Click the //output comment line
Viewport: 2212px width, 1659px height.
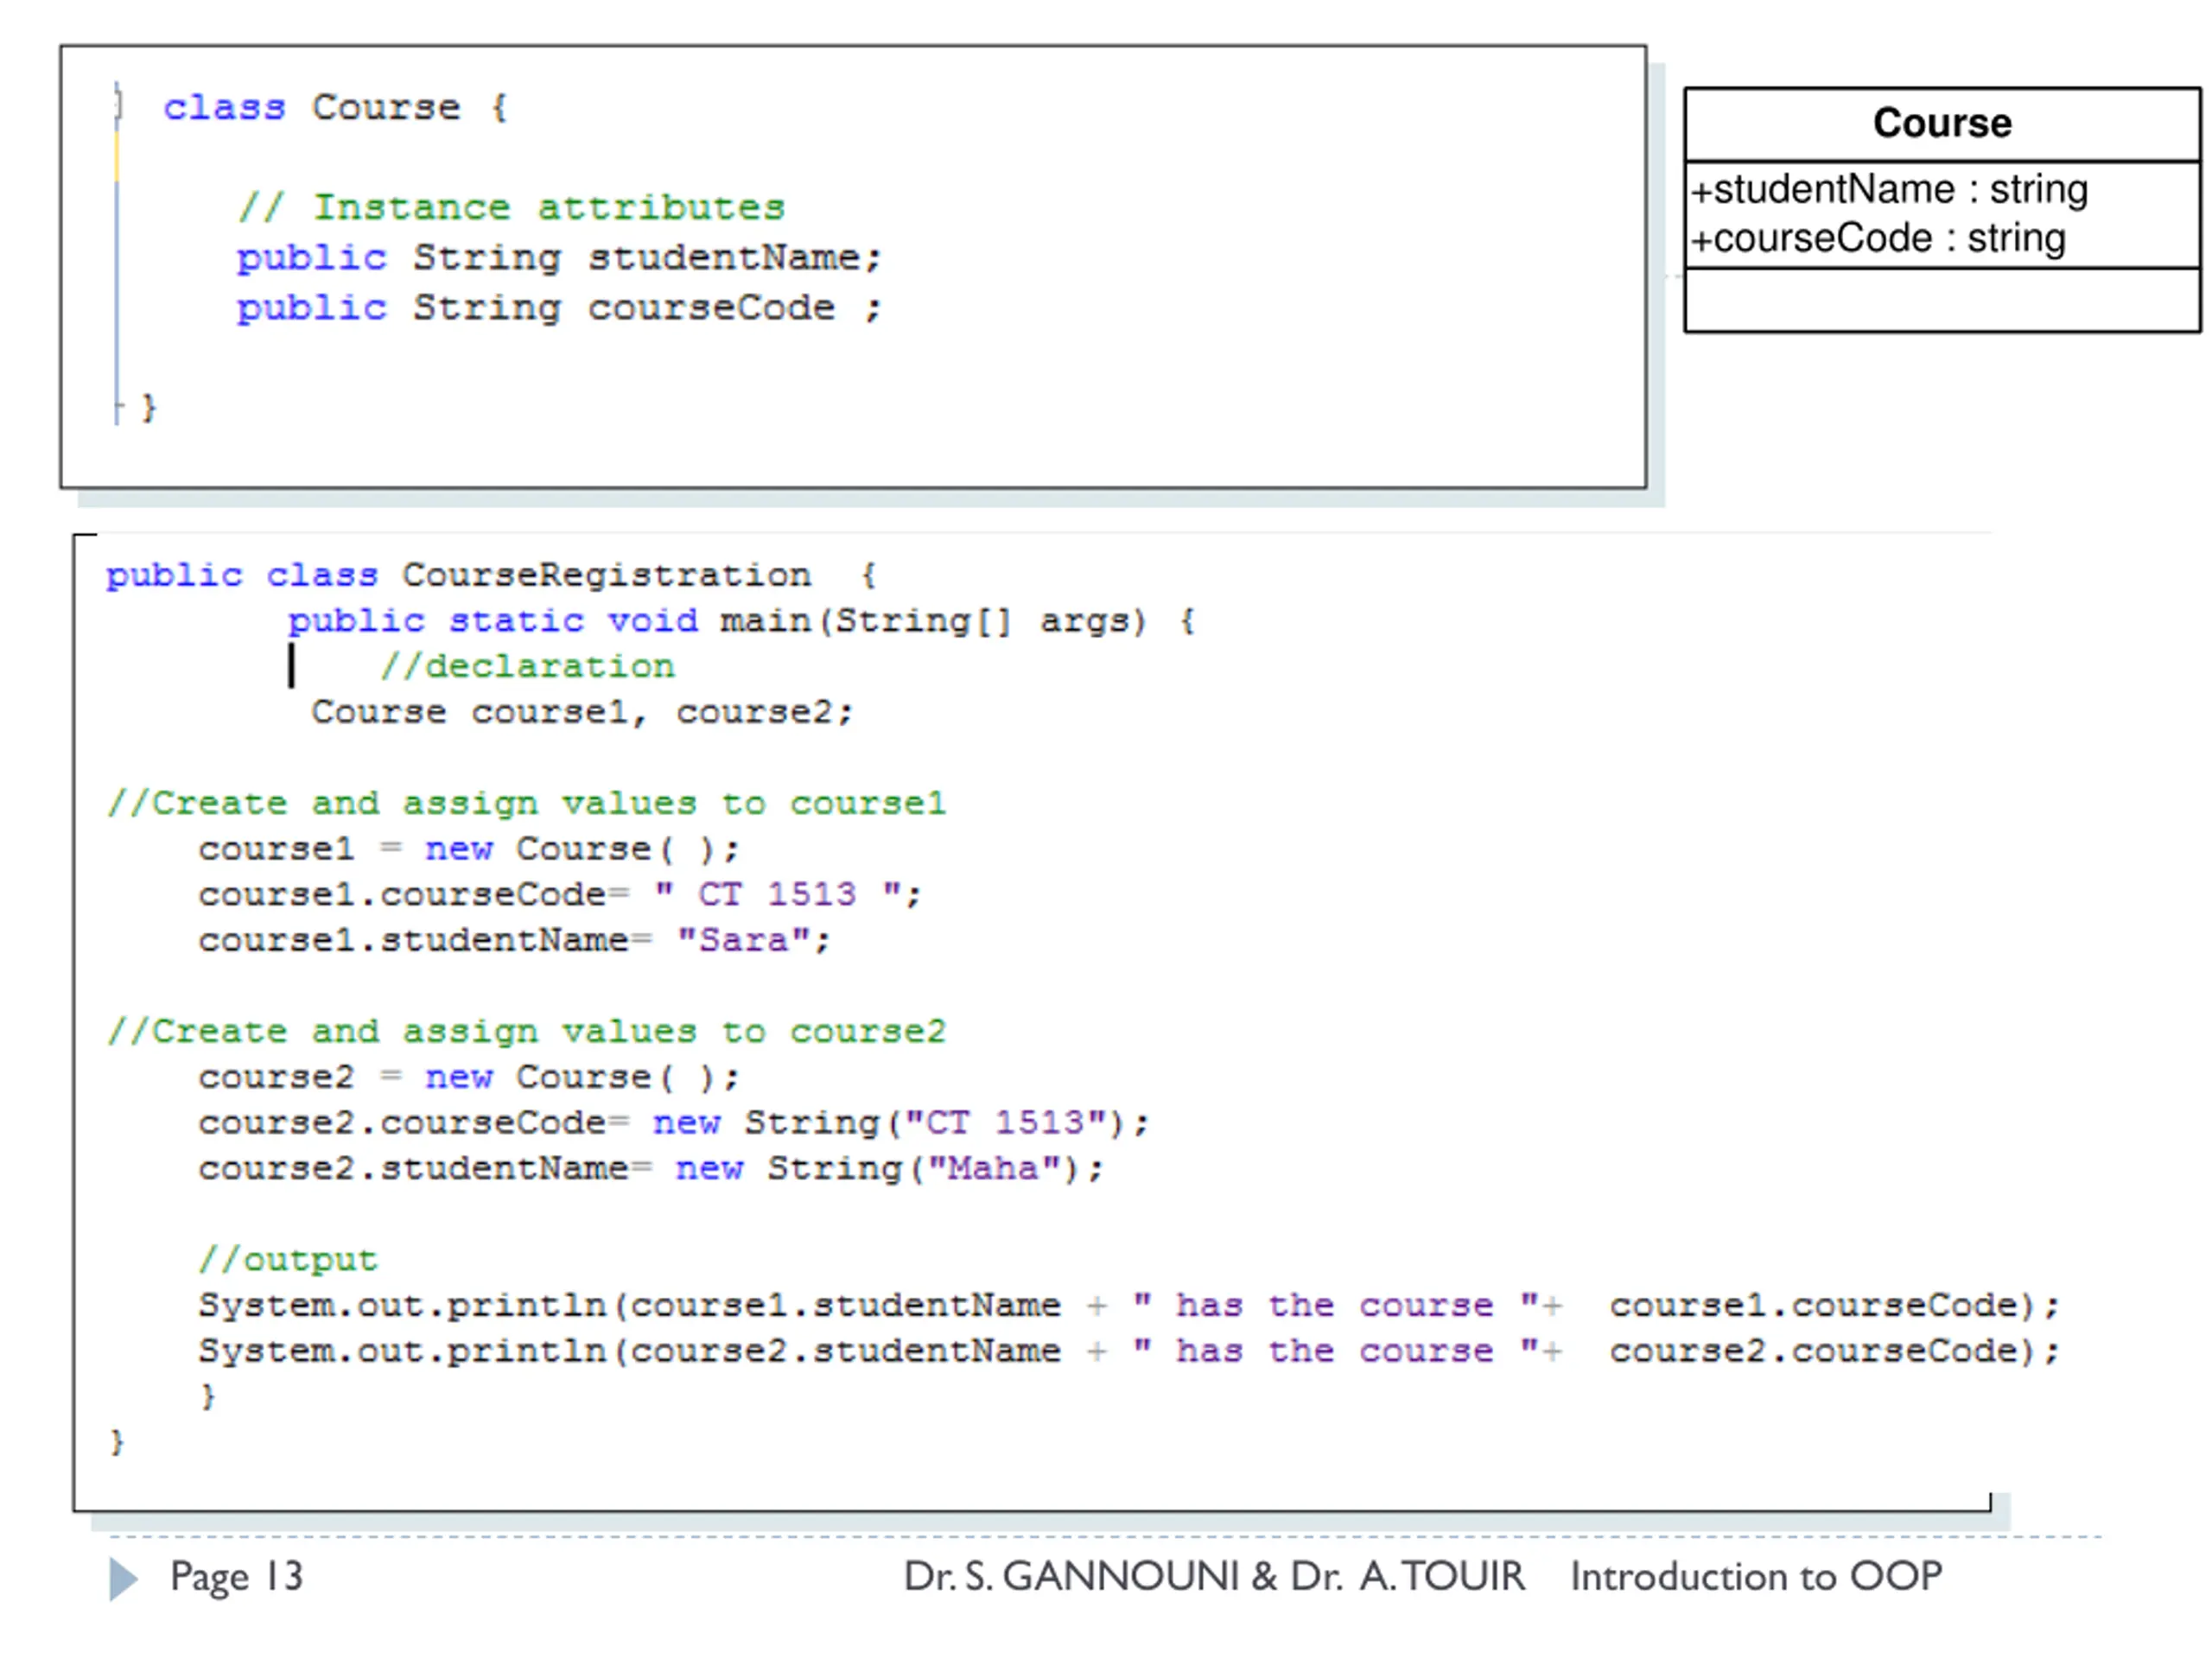(288, 1259)
